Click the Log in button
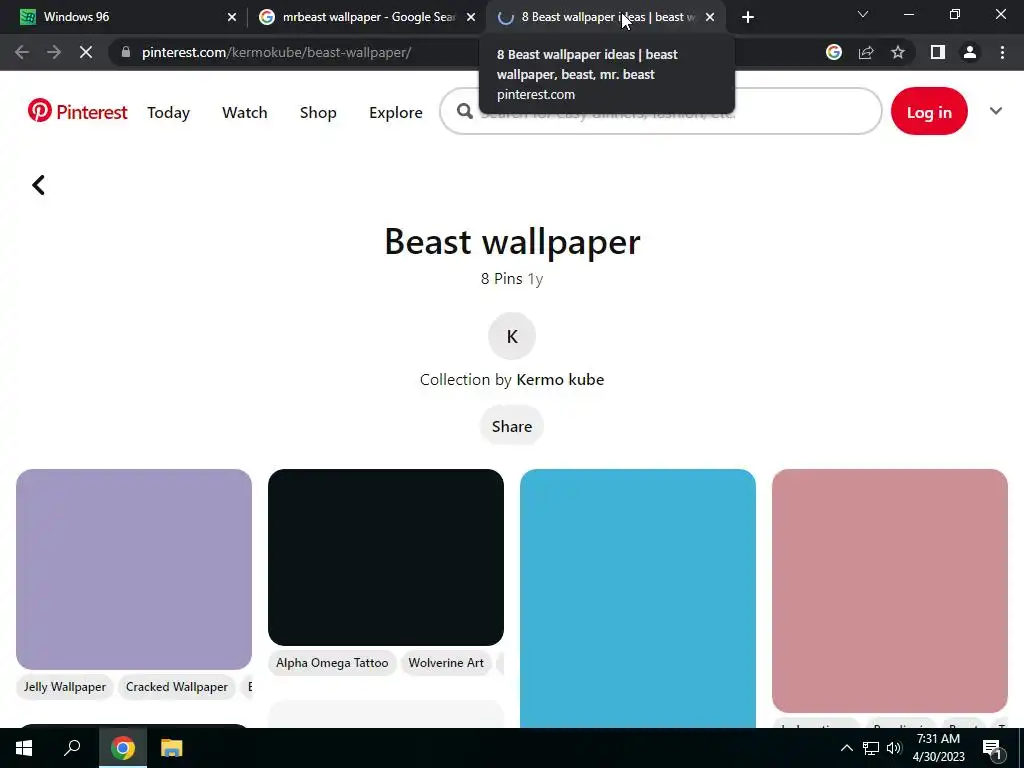 [929, 112]
